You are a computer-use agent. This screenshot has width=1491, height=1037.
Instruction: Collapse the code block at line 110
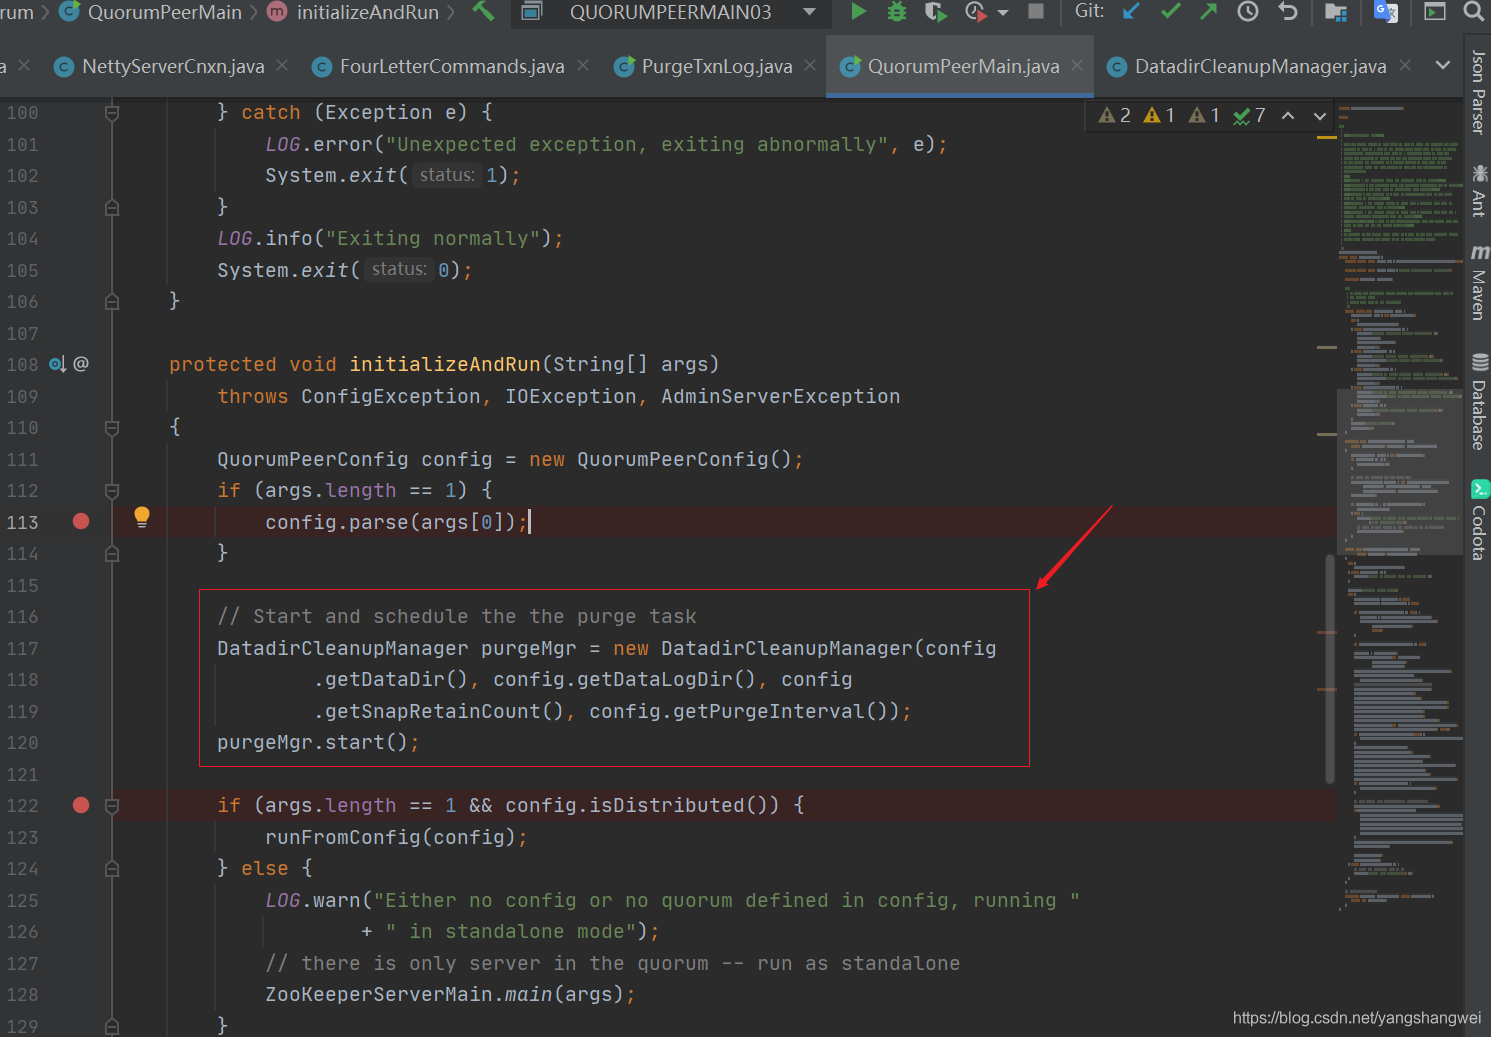click(x=112, y=428)
